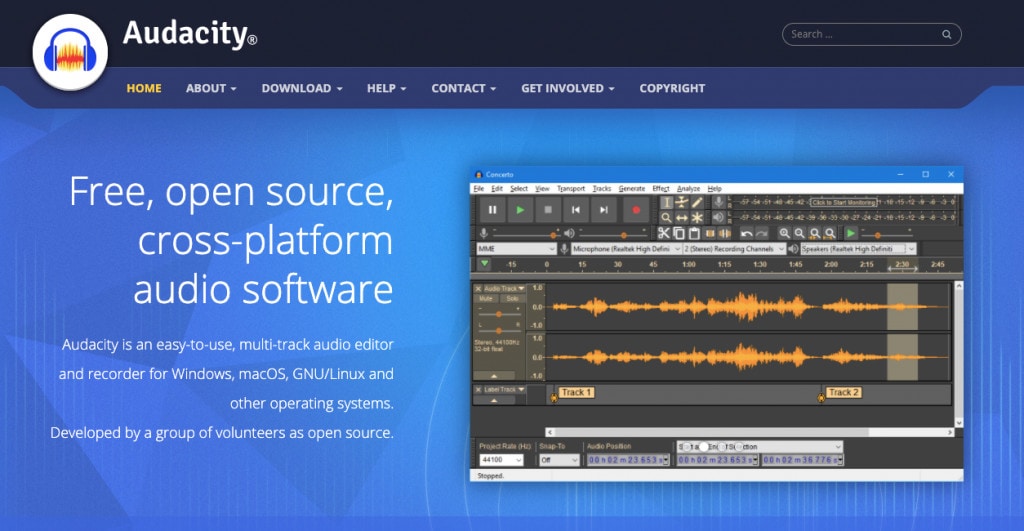Screen dimensions: 1024x531
Task: Click the Audacity headphones logo
Action: (x=70, y=54)
